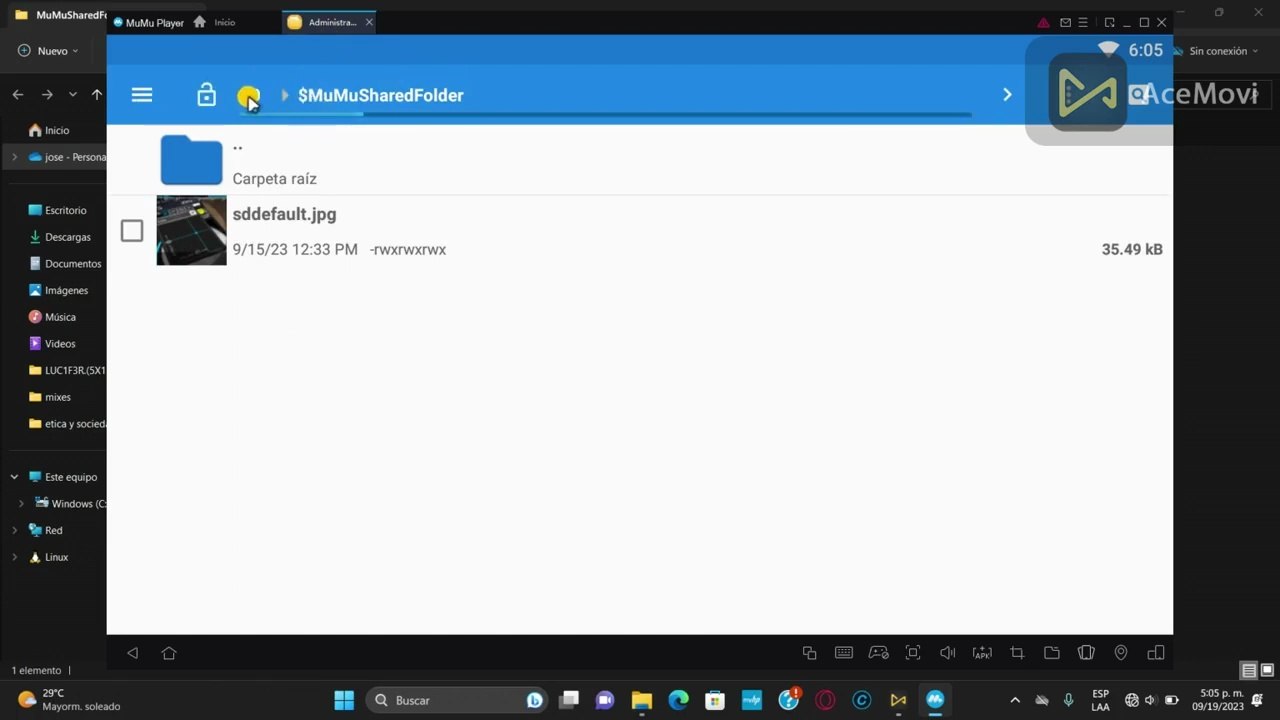
Task: Open Documentos in File Explorer sidebar
Action: (66, 264)
